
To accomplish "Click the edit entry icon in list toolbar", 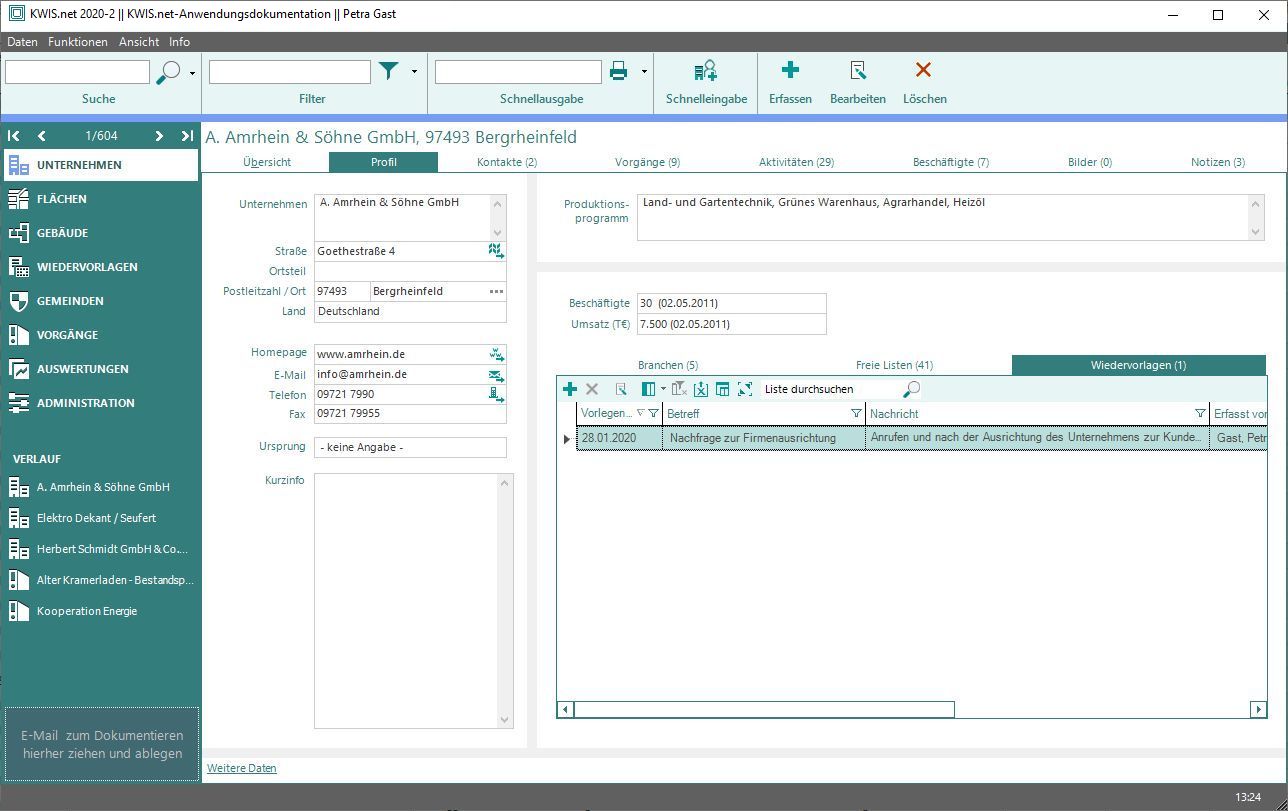I will pyautogui.click(x=621, y=389).
